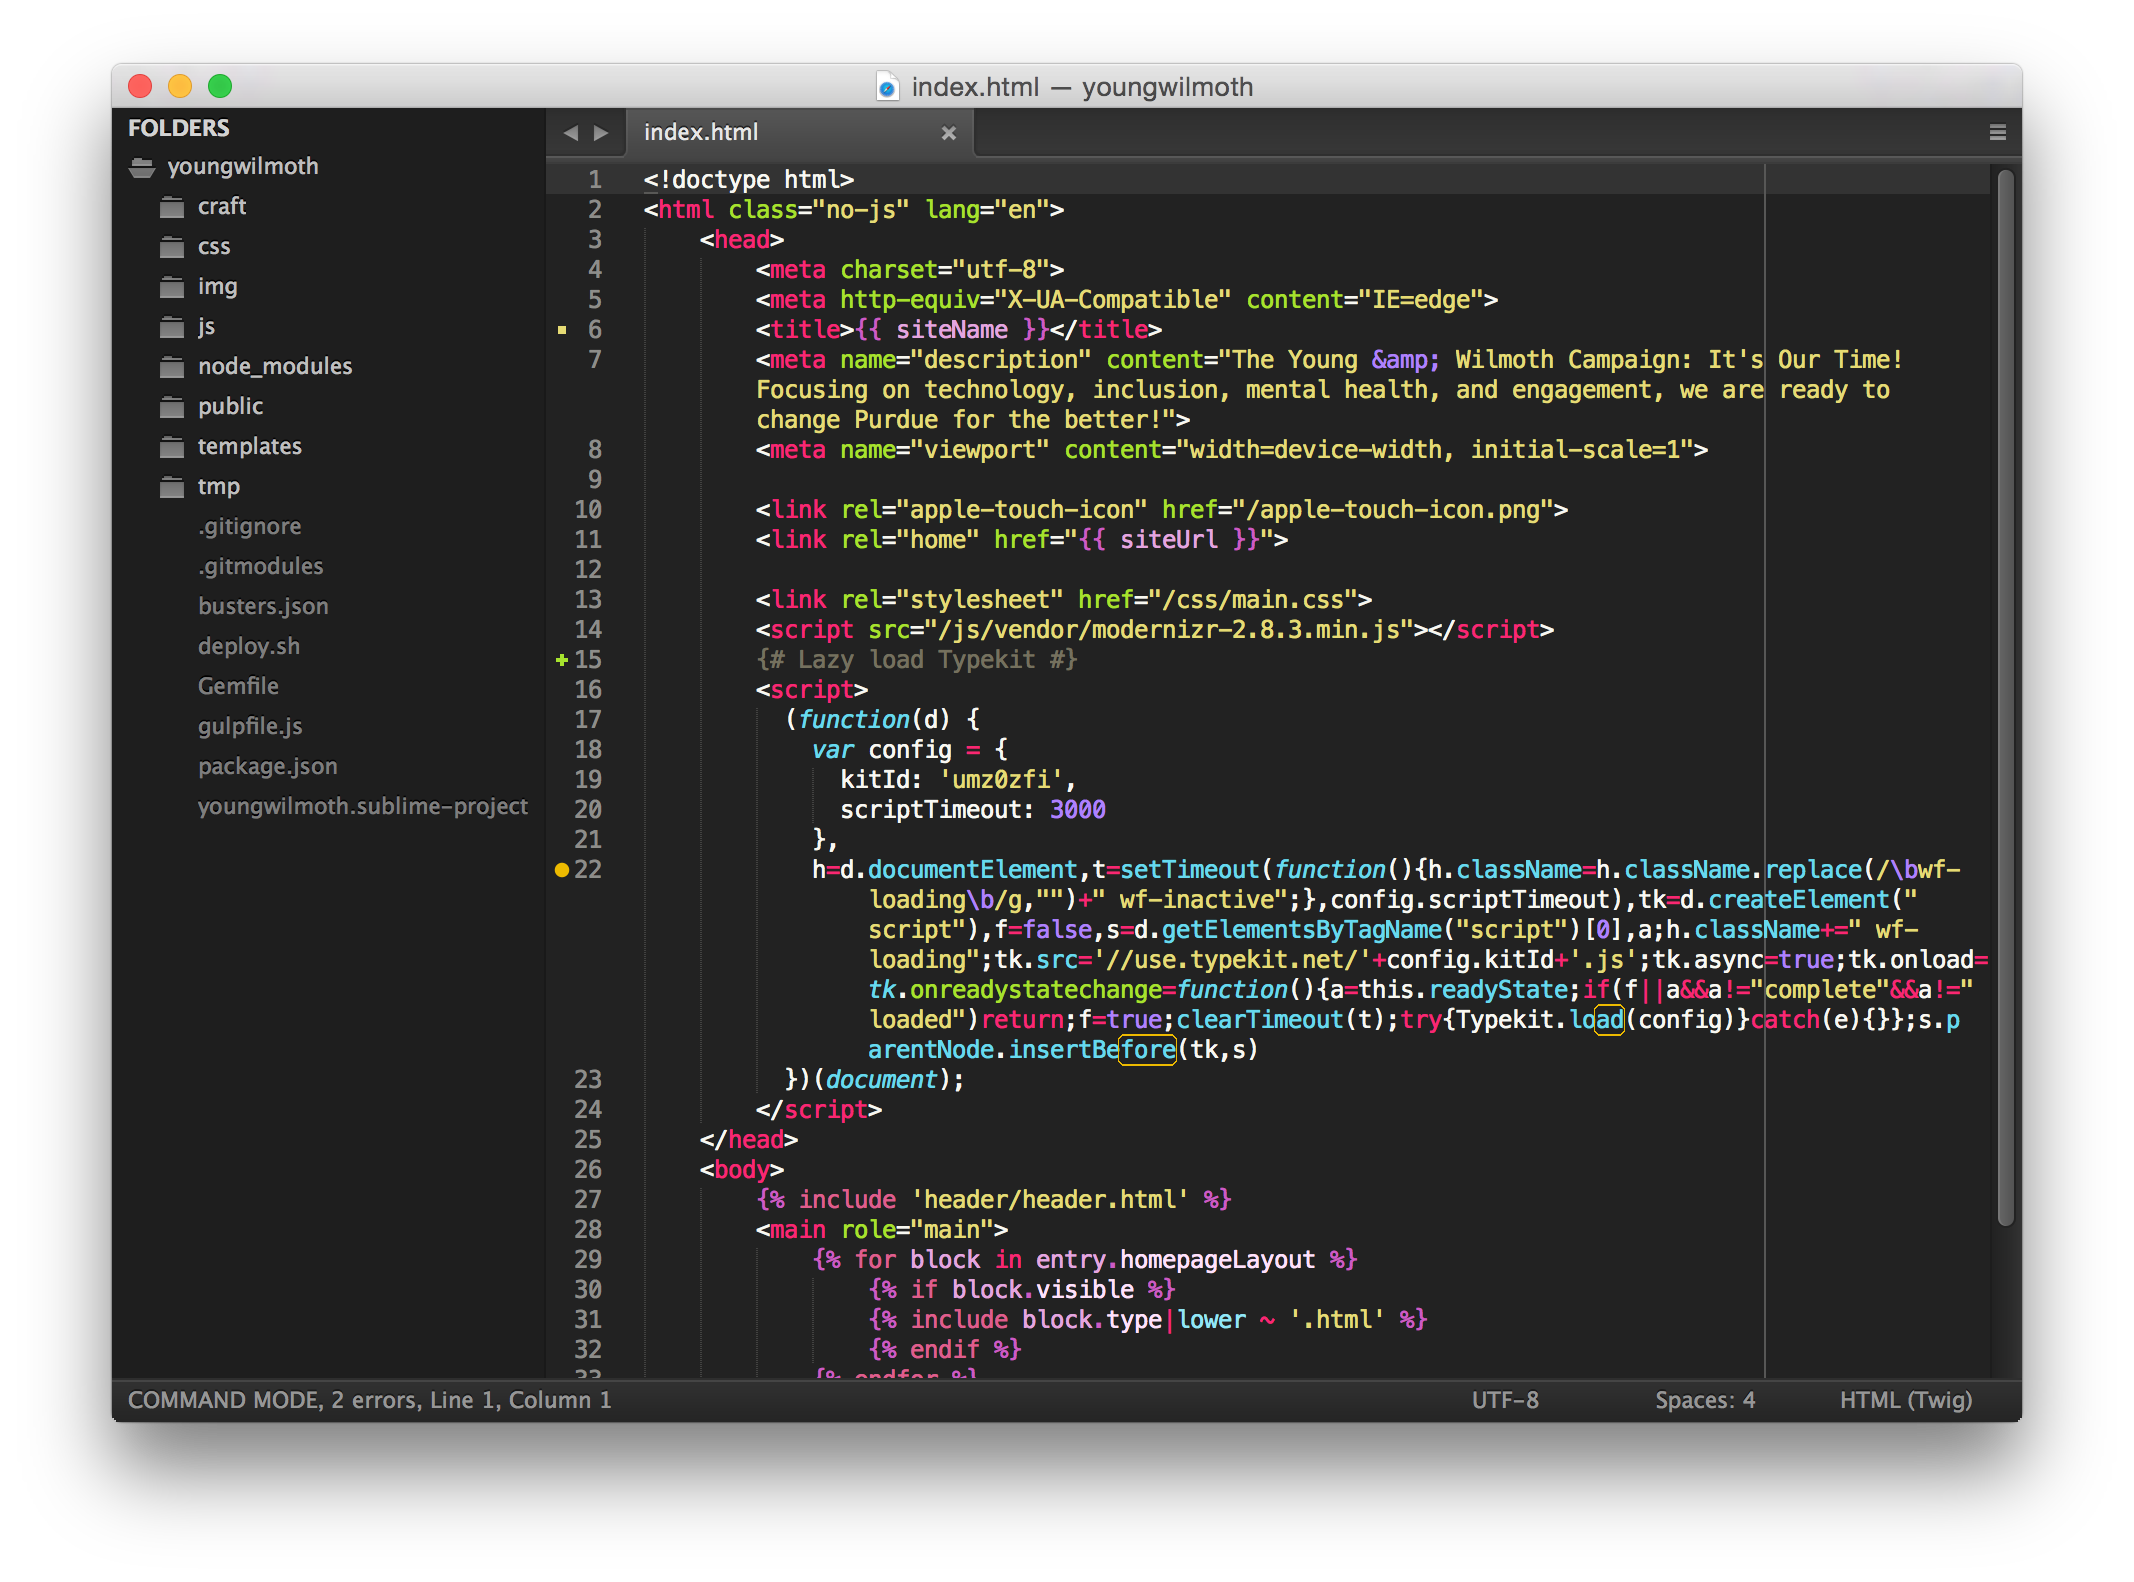The width and height of the screenshot is (2134, 1582).
Task: Open the UTF-8 encoding selector
Action: pos(1505,1400)
